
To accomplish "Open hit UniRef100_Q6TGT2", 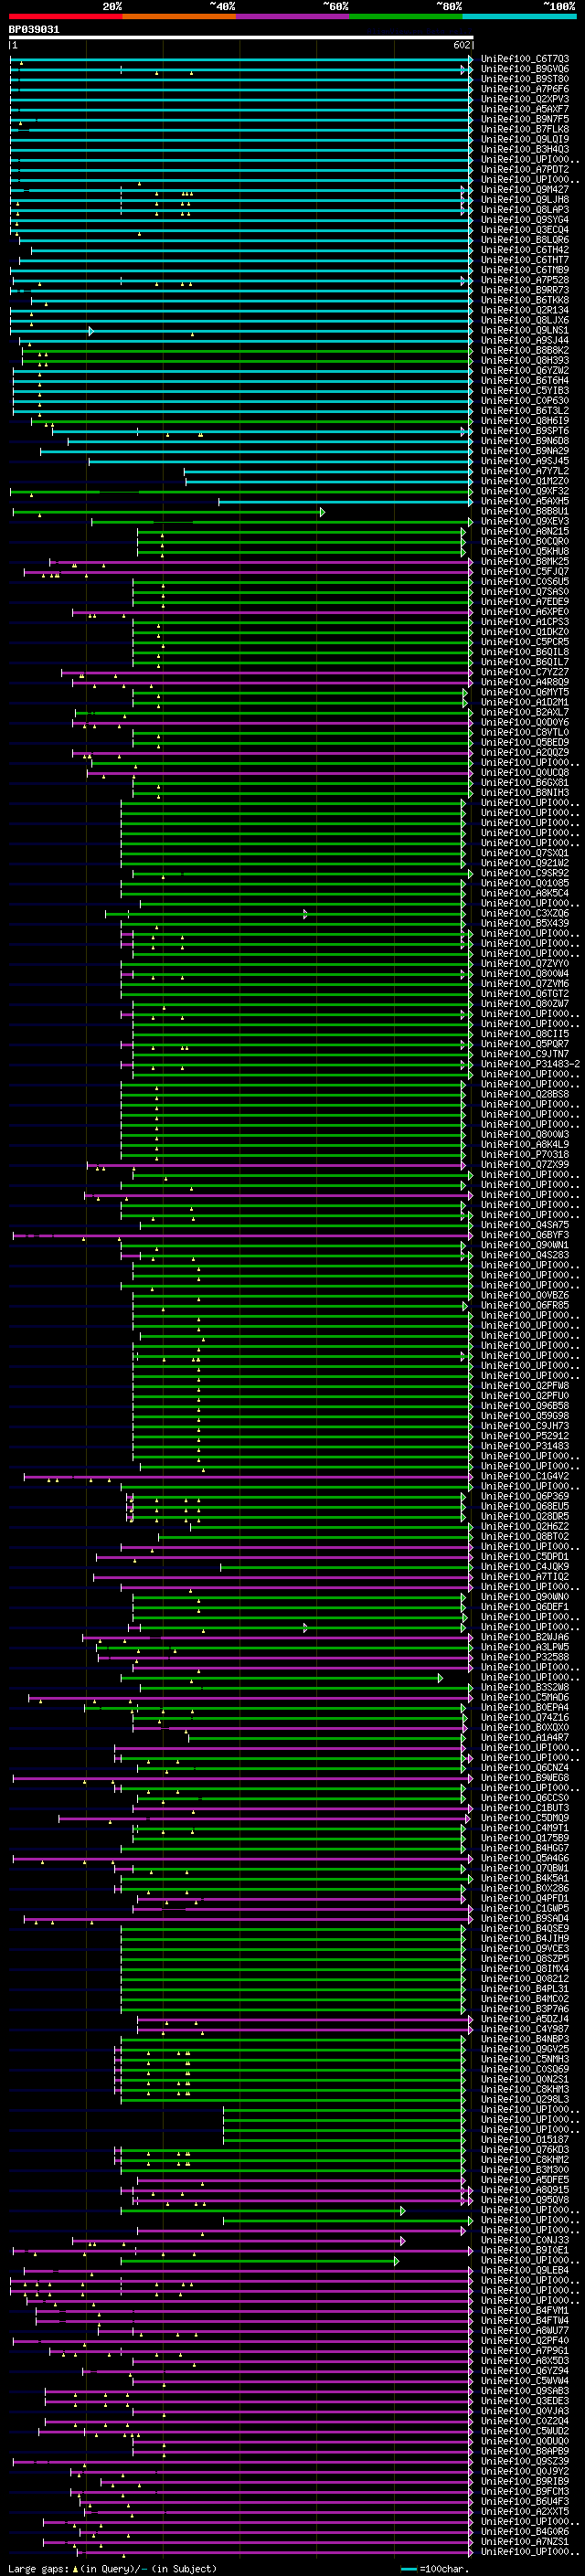I will click(x=525, y=993).
